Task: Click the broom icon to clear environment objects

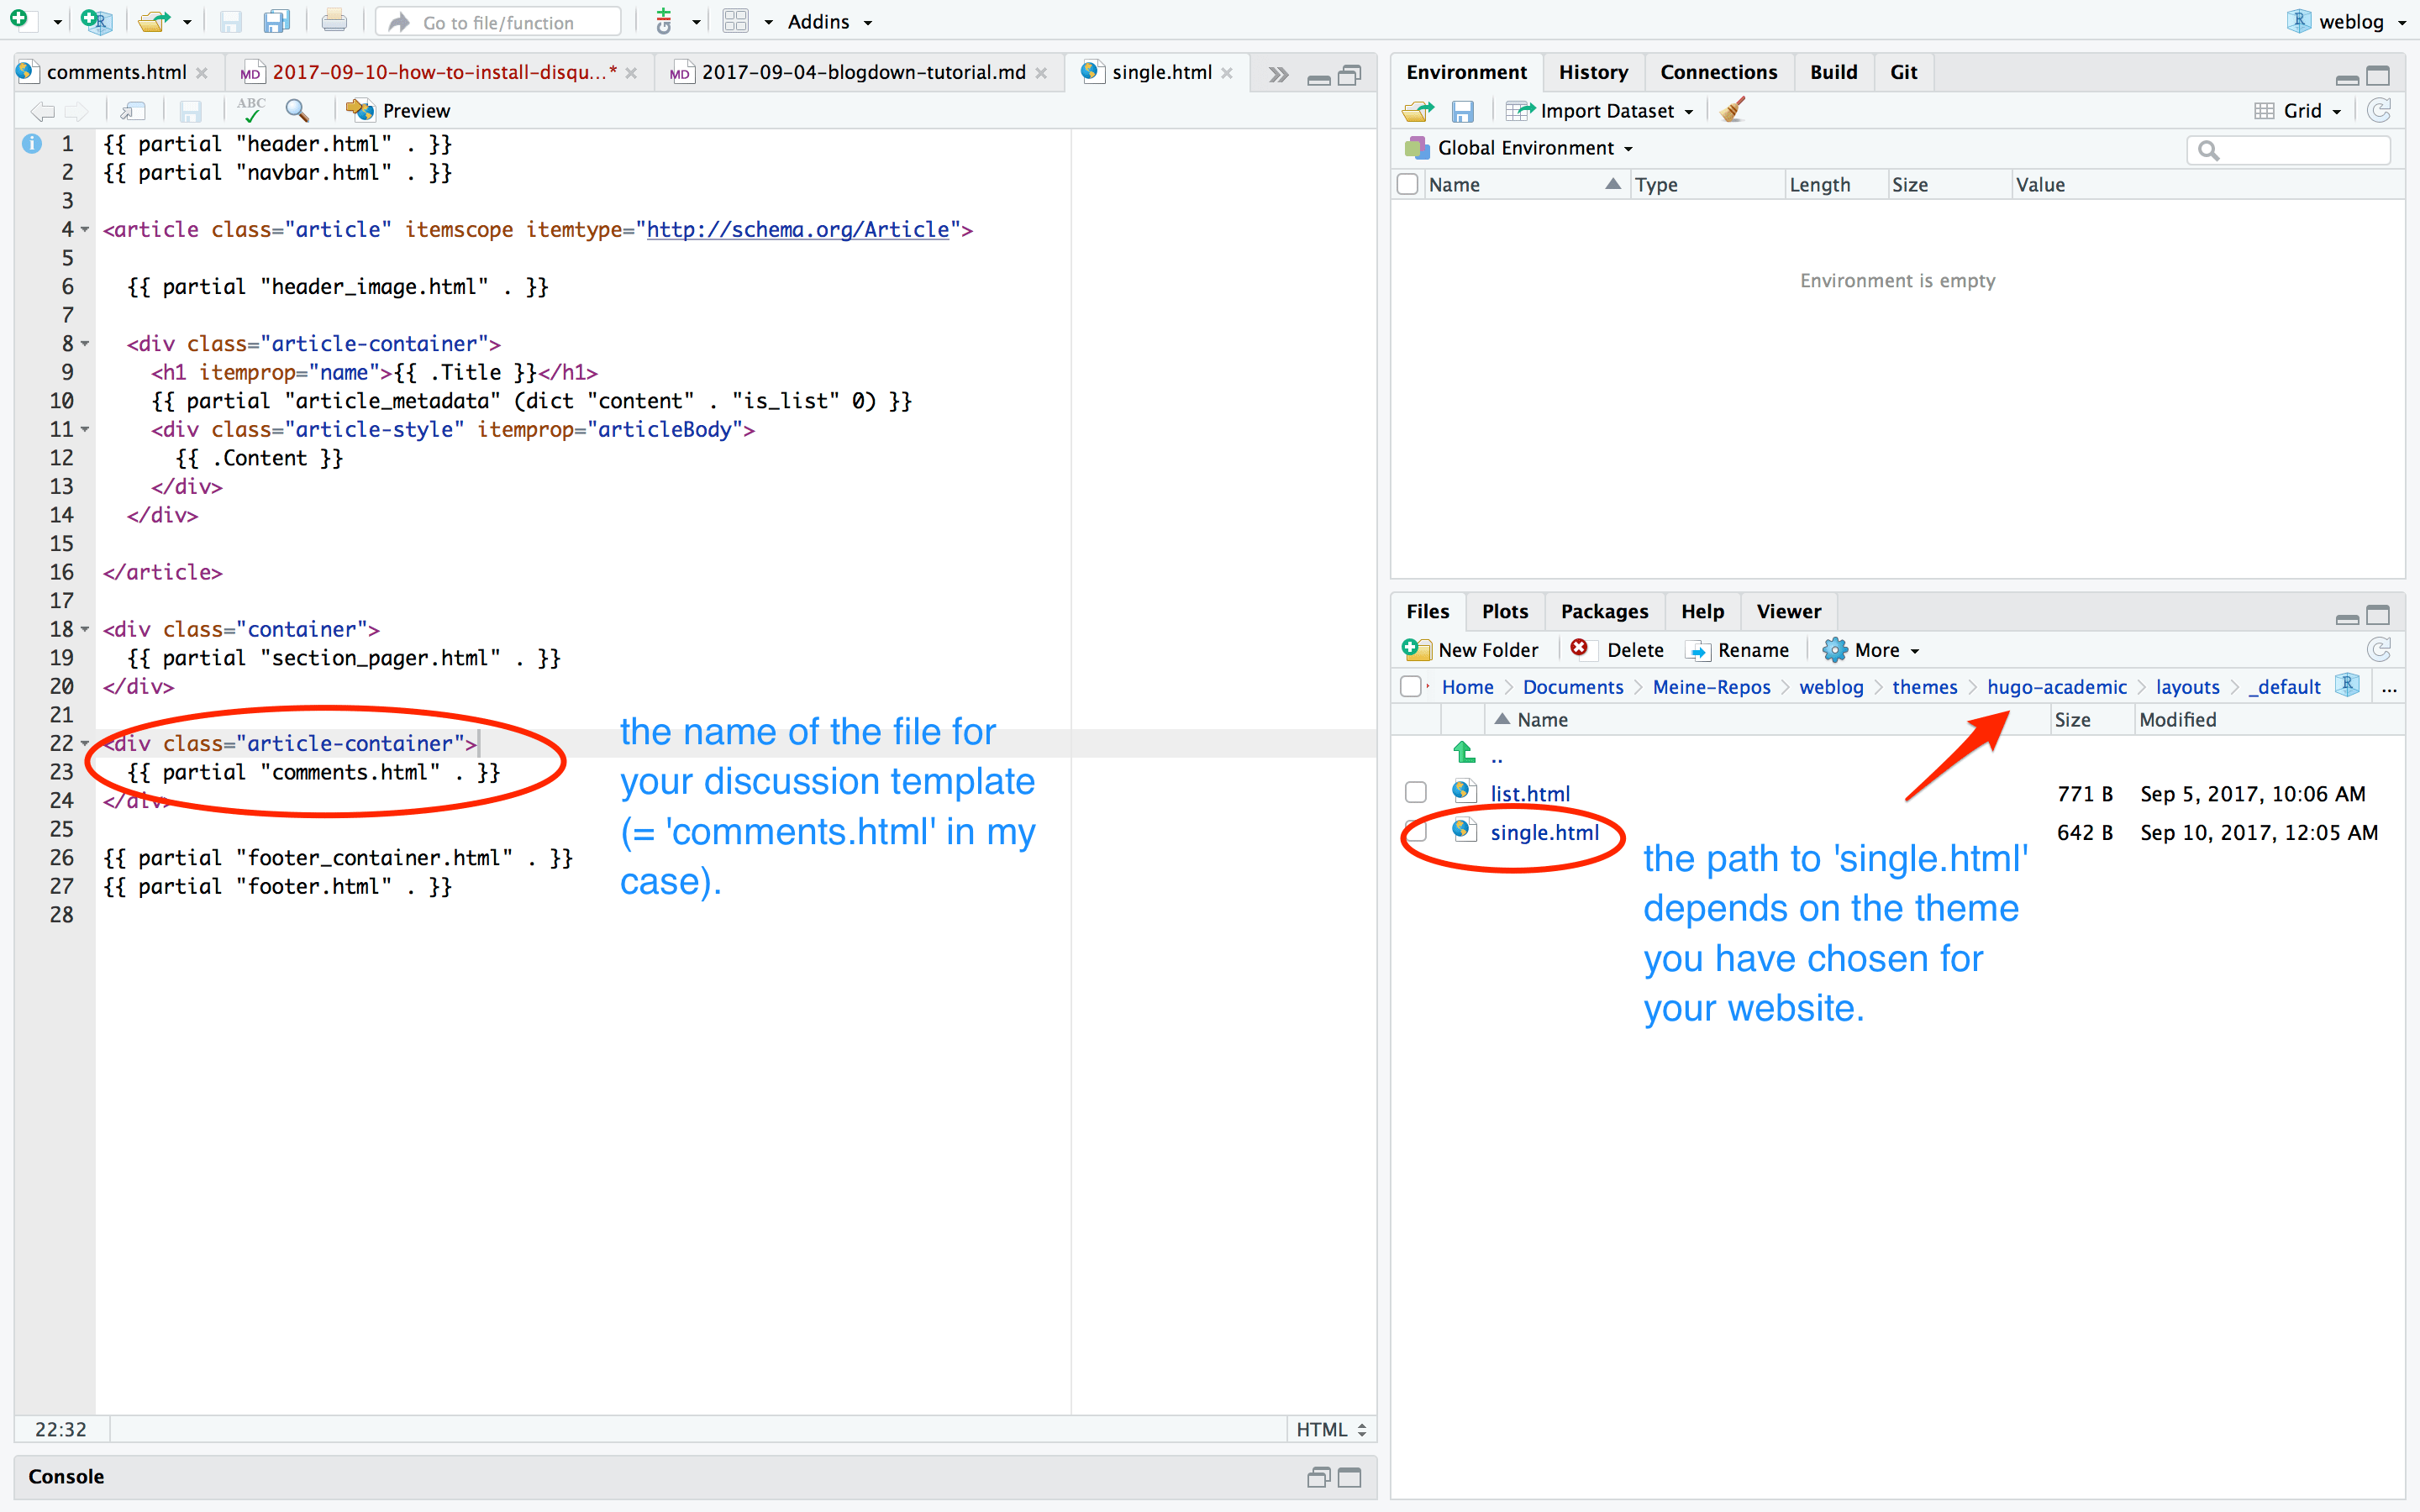Action: pos(1733,110)
